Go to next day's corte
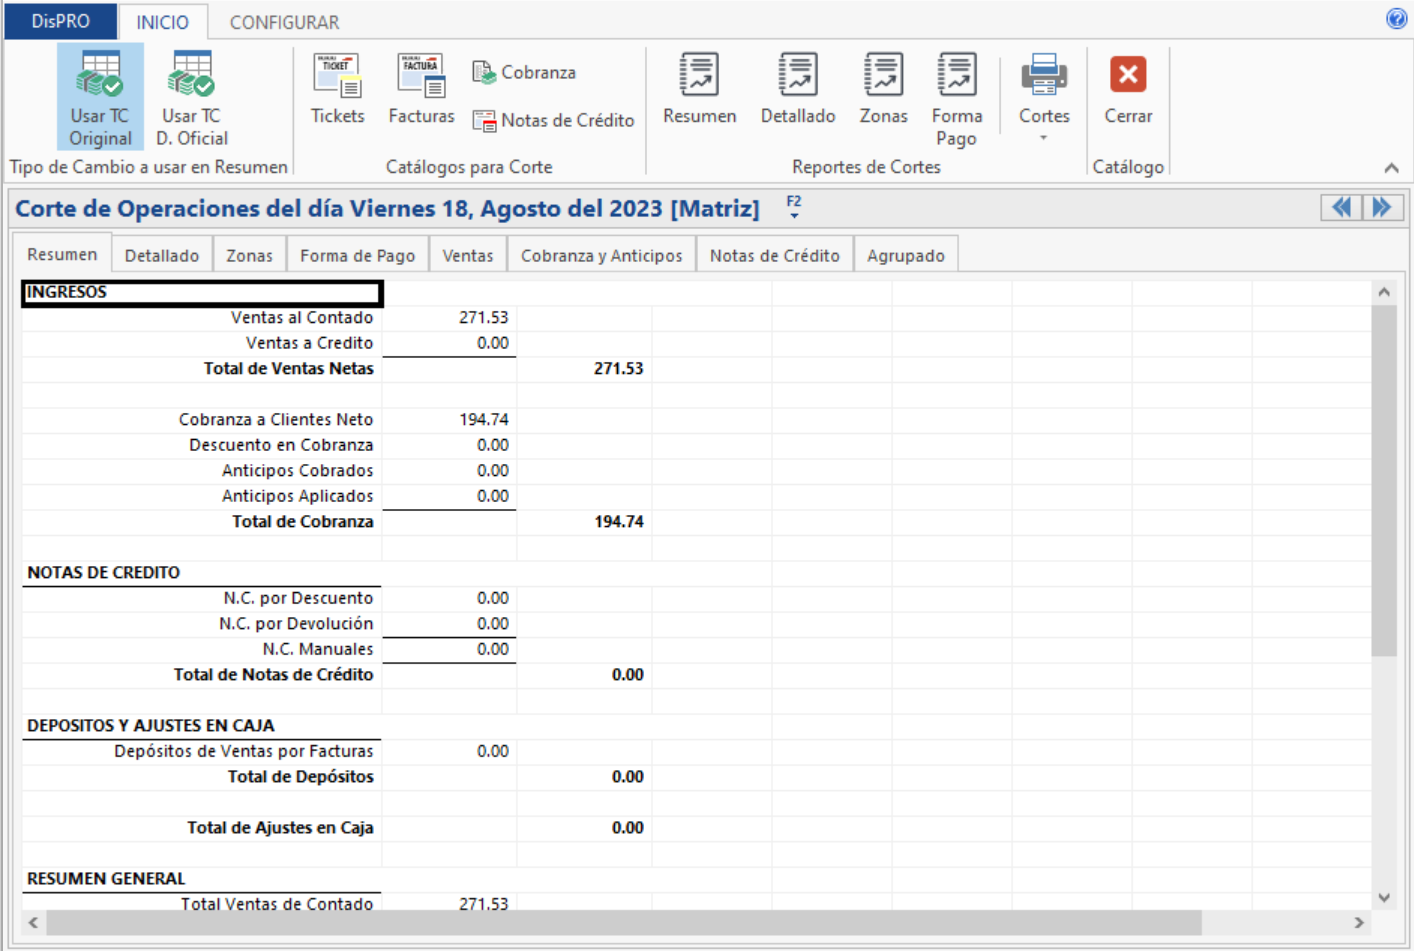This screenshot has height=951, width=1414. [1382, 207]
